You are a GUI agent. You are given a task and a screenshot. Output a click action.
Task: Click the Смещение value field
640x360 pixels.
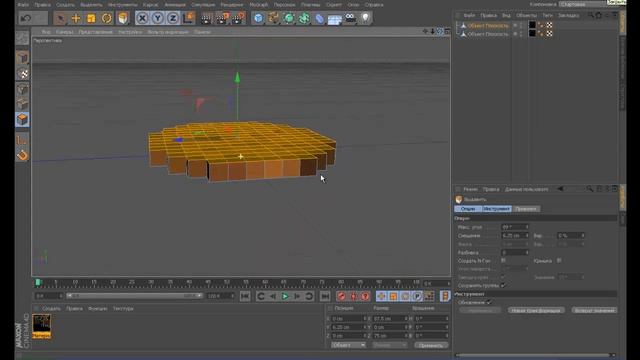515,236
